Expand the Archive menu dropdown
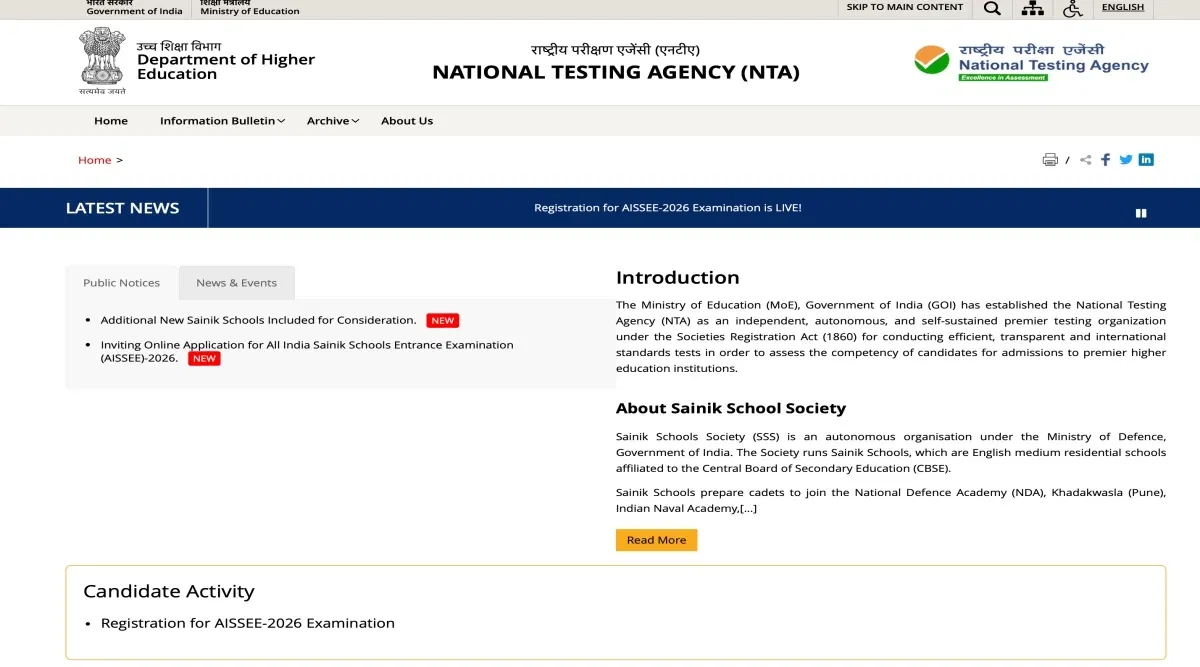The height and width of the screenshot is (667, 1200). 333,121
